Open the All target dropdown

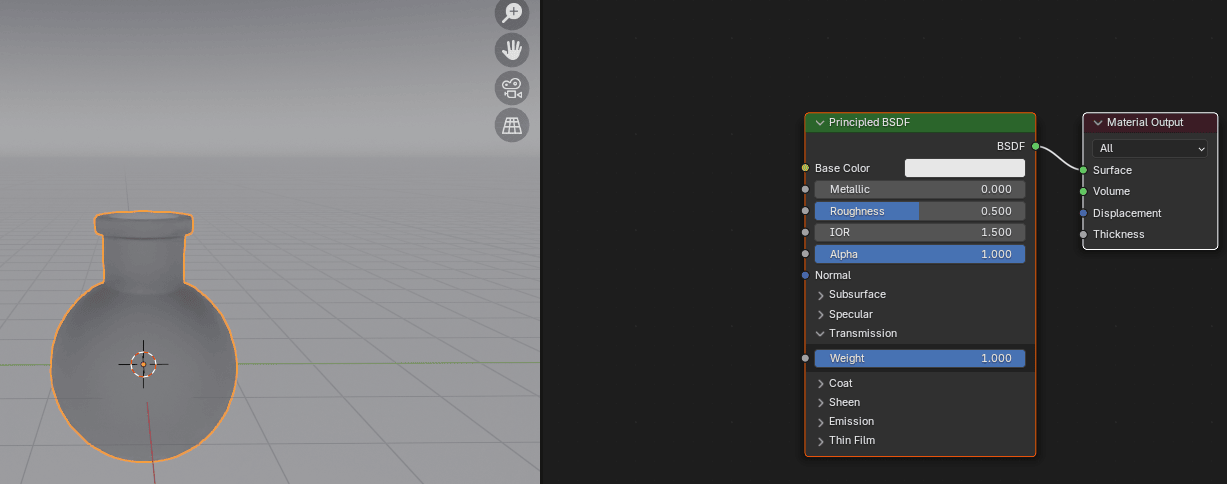(x=1149, y=148)
